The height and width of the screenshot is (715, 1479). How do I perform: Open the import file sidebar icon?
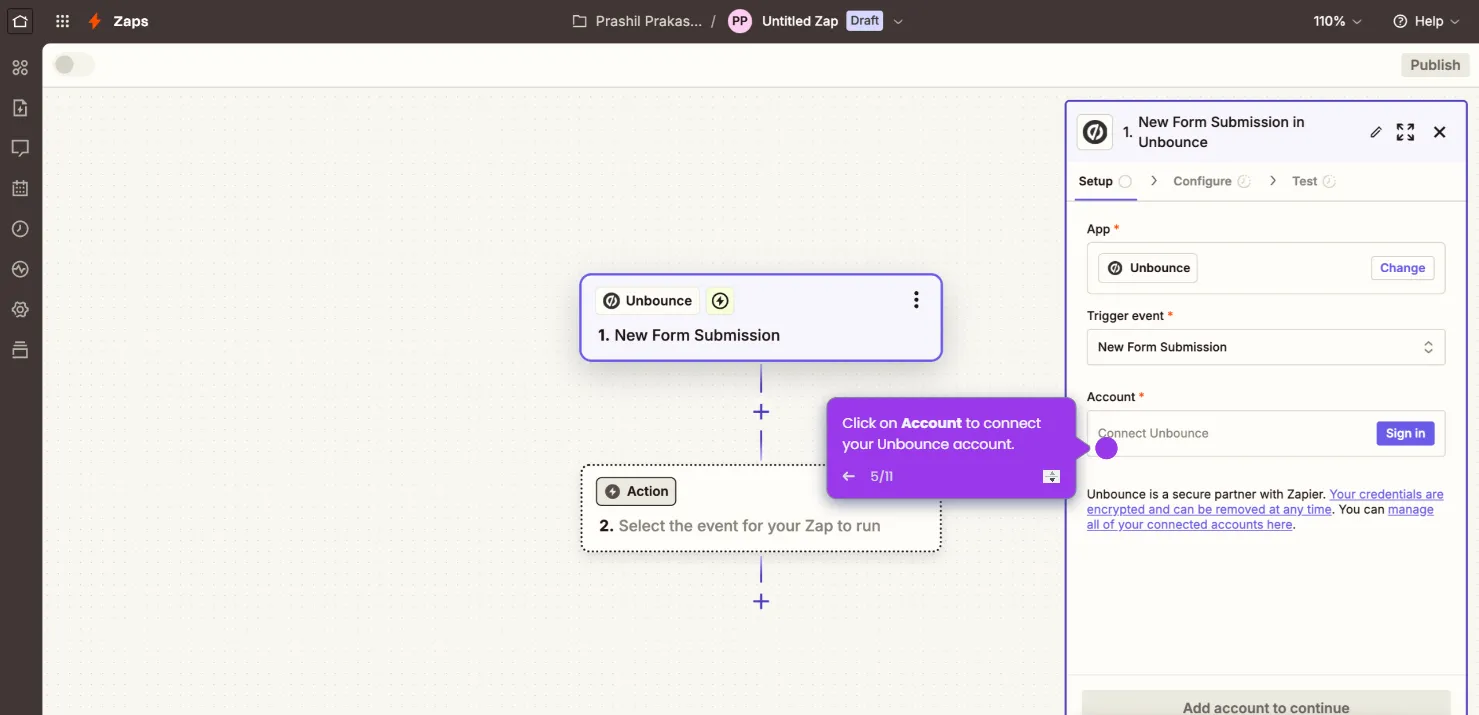coord(20,108)
